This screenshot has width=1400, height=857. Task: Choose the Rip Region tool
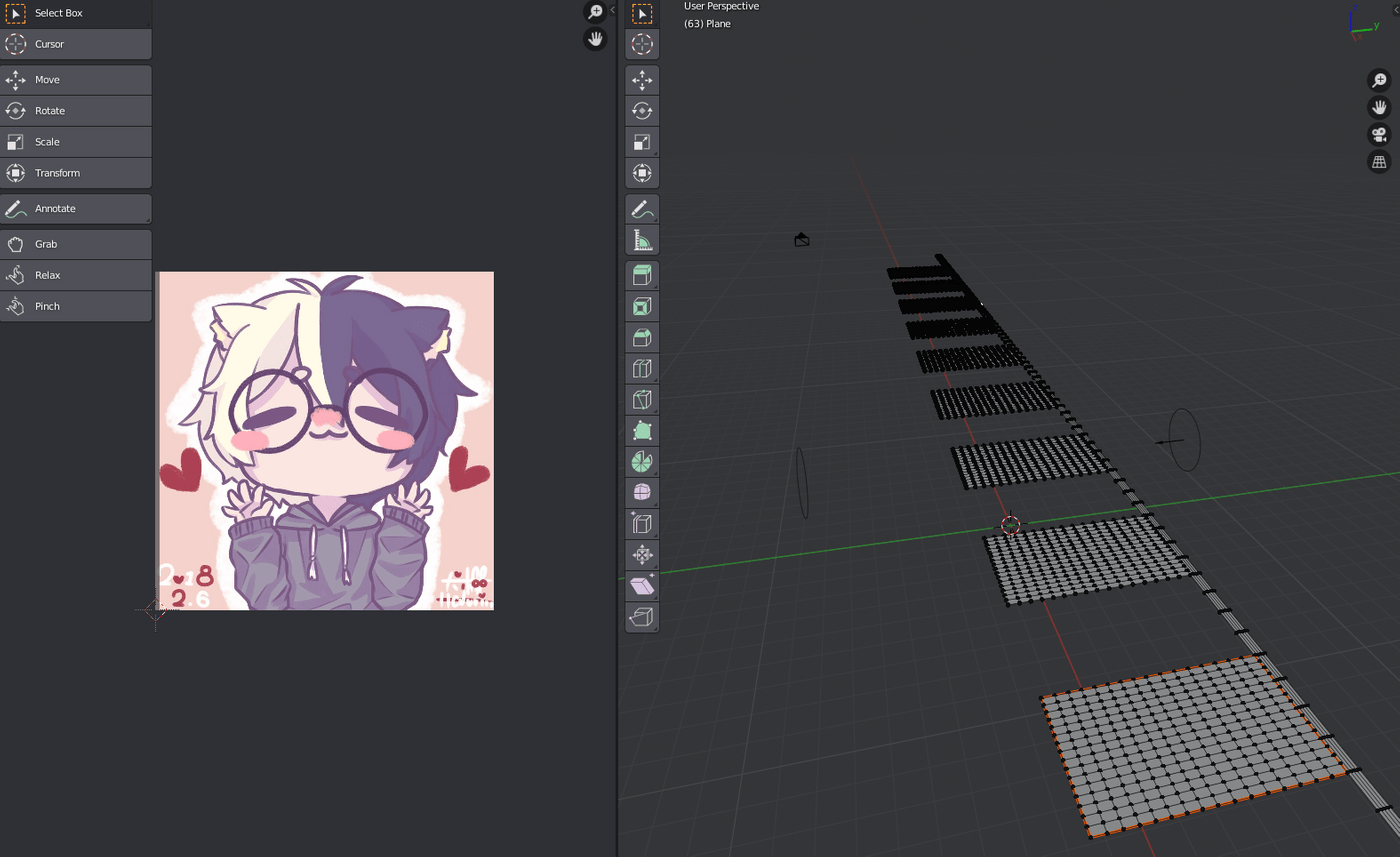pos(642,616)
